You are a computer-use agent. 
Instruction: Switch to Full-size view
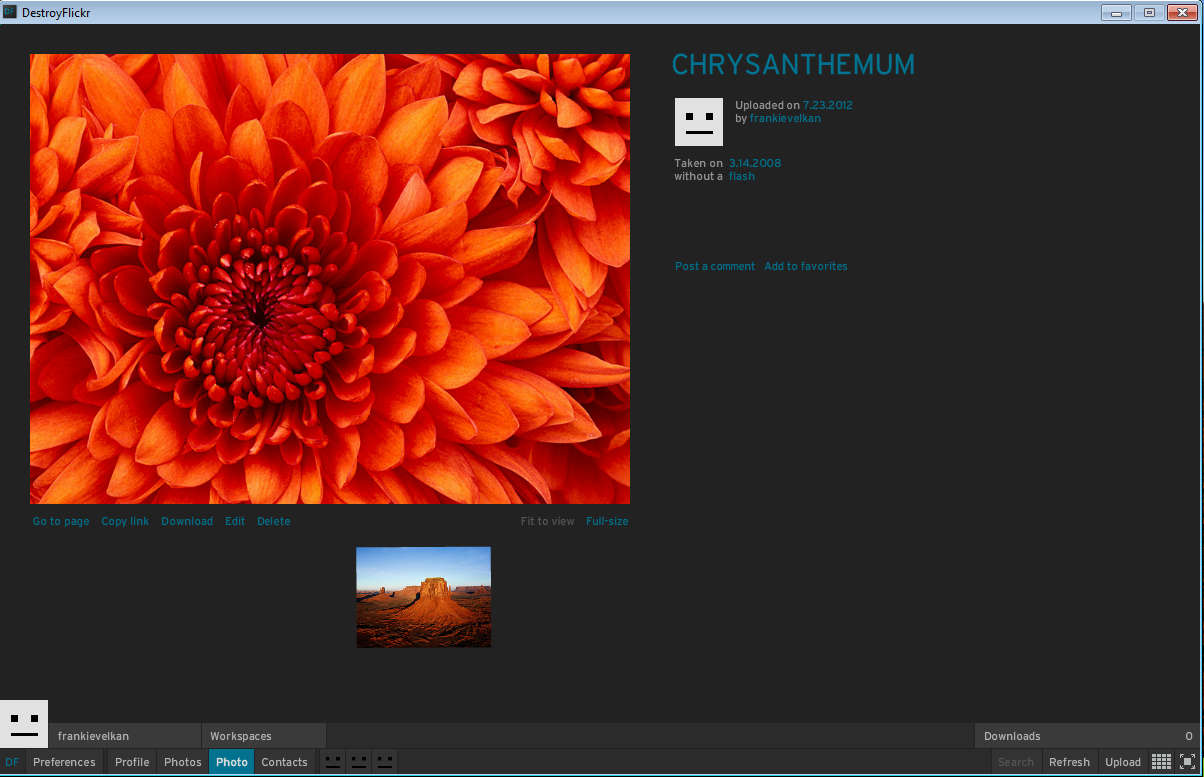point(607,521)
